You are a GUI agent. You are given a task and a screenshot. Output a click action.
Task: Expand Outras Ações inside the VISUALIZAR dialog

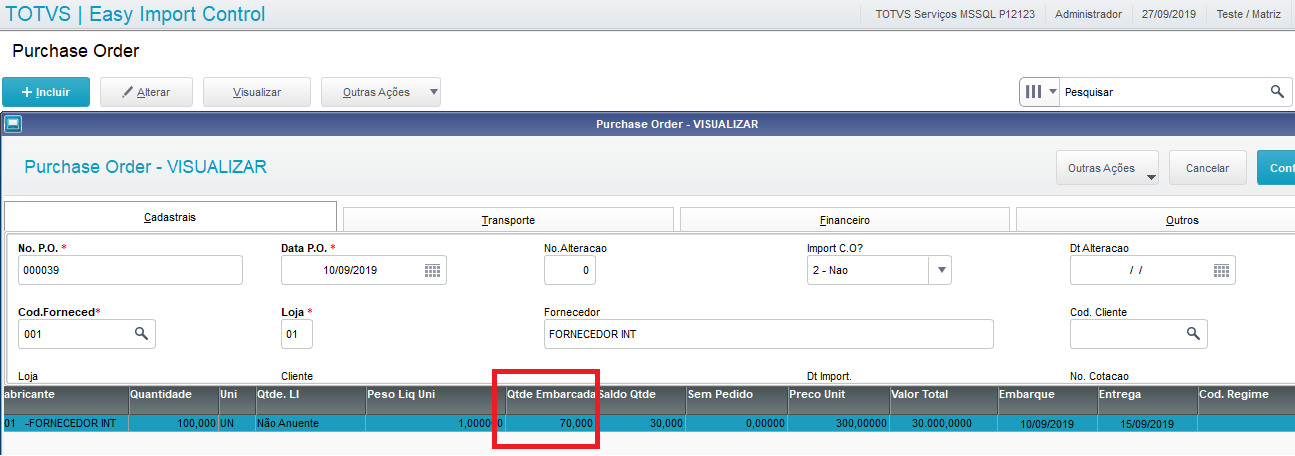click(1107, 168)
